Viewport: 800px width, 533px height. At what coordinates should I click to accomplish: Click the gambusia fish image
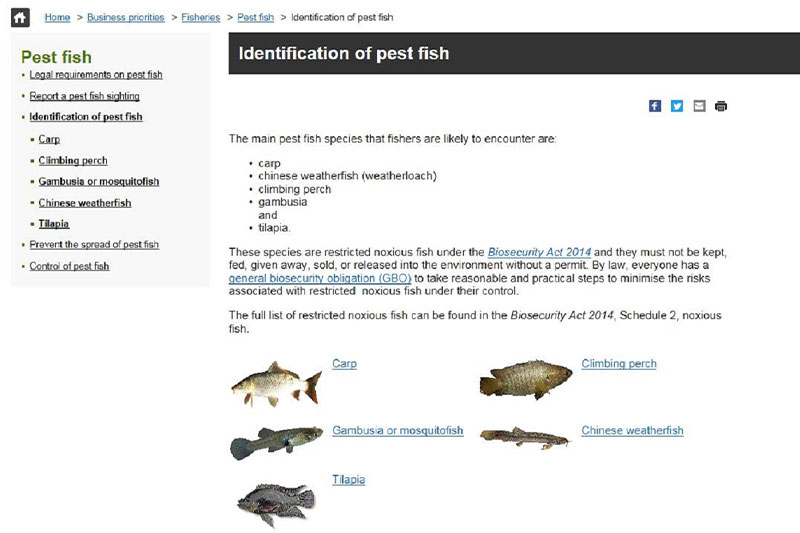click(269, 442)
